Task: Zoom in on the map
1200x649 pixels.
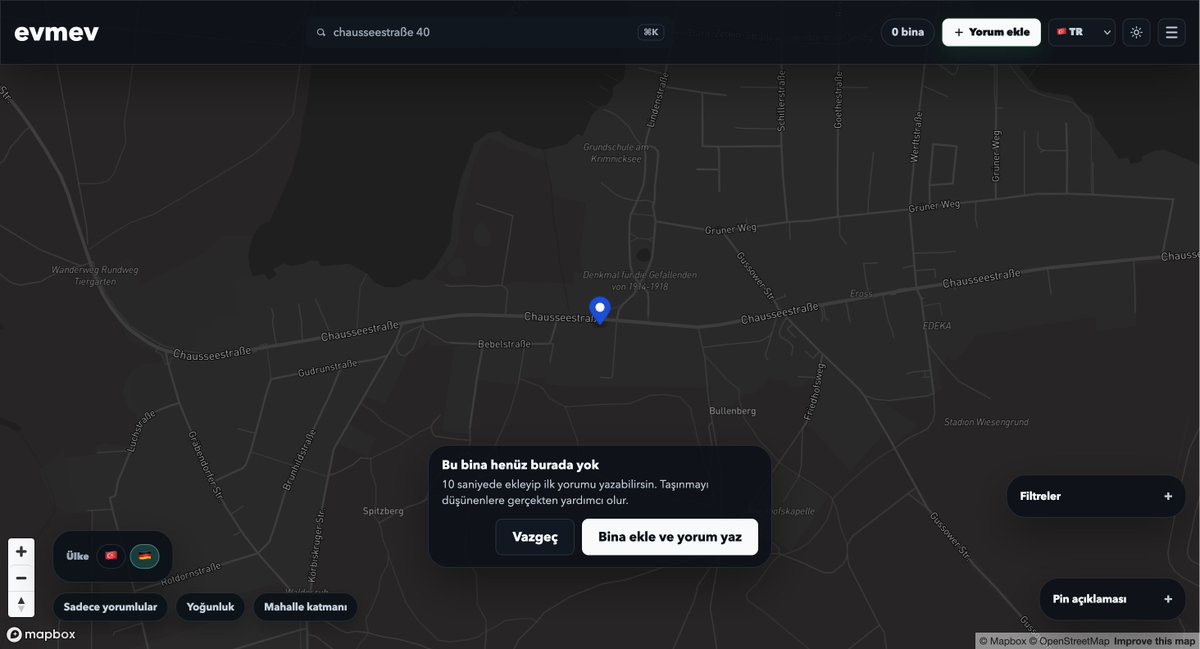Action: [21, 551]
